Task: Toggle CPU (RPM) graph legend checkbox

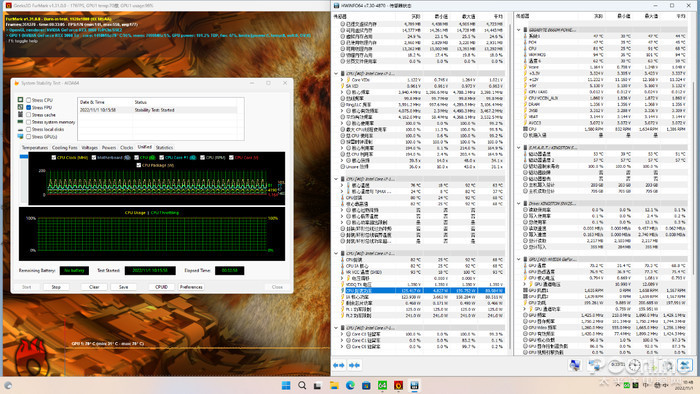Action: click(202, 158)
